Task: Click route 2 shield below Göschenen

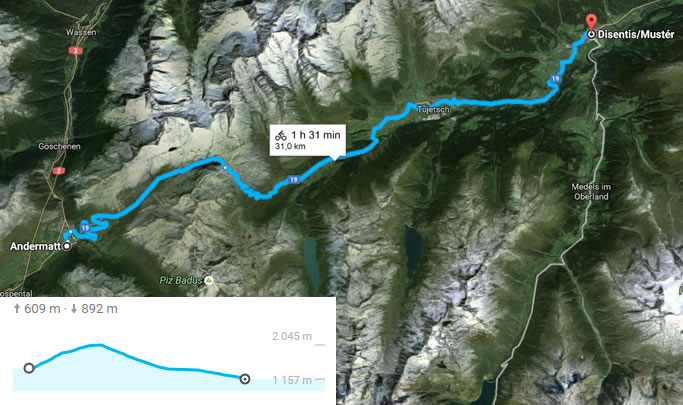Action: [59, 171]
